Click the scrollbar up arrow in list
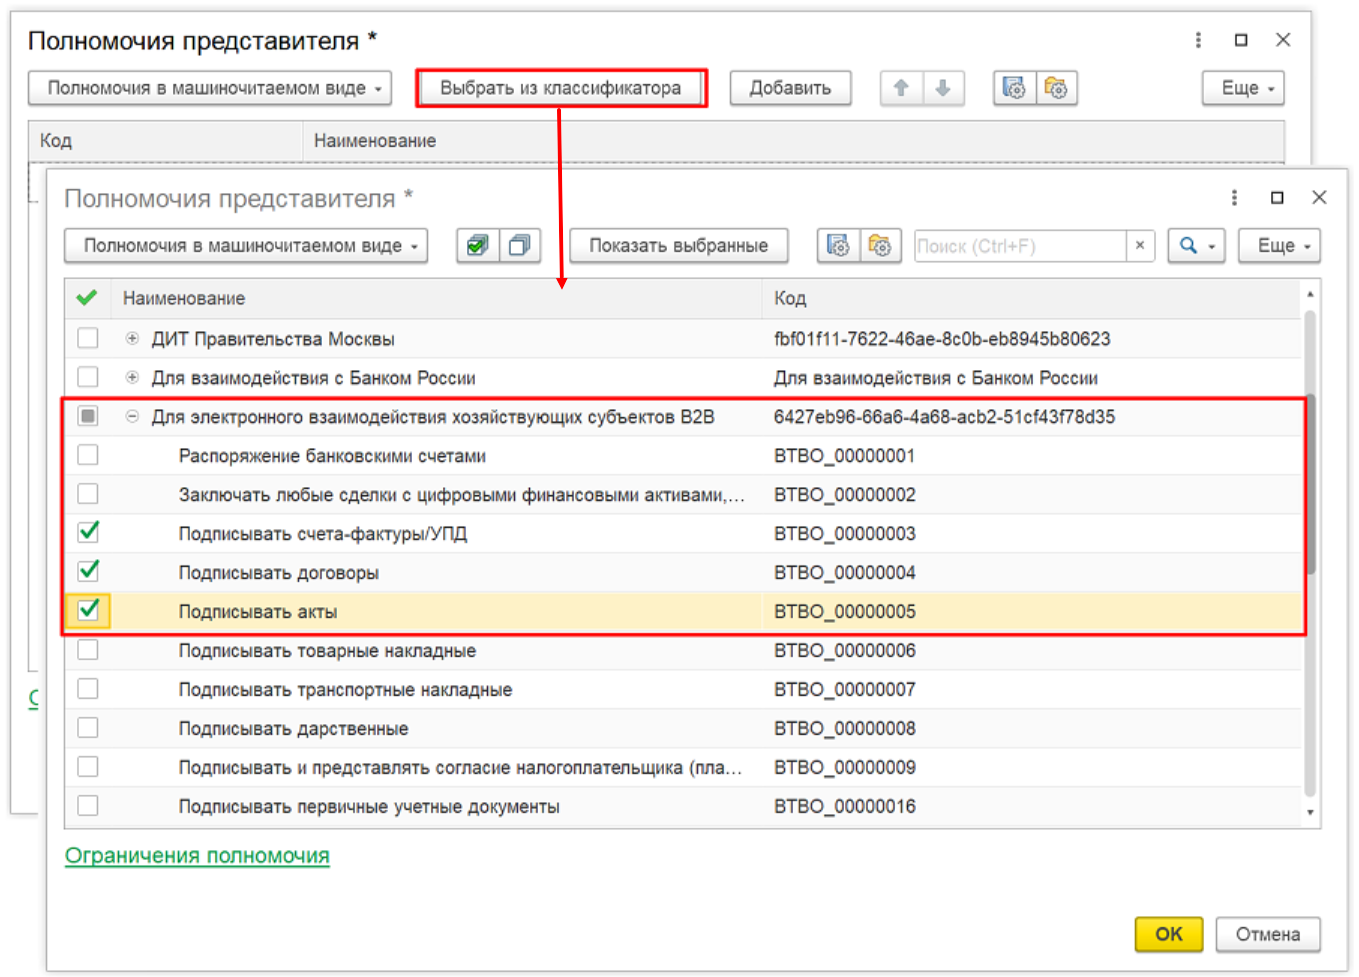The width and height of the screenshot is (1359, 977). 1310,293
